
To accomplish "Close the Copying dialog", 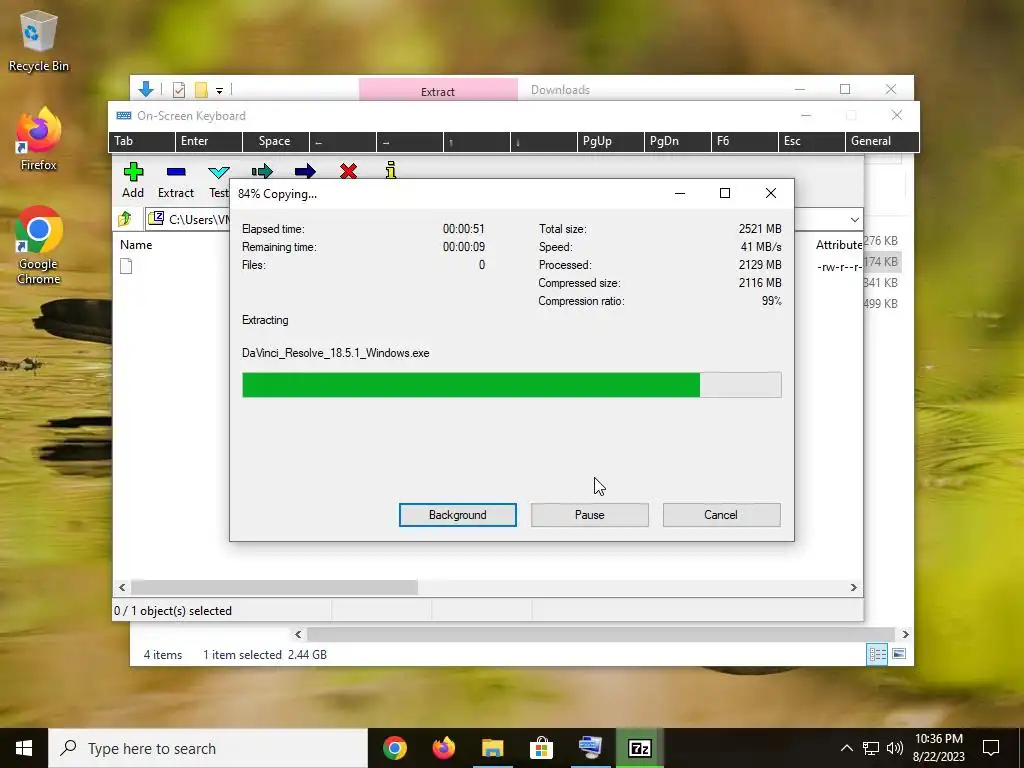I will 771,193.
